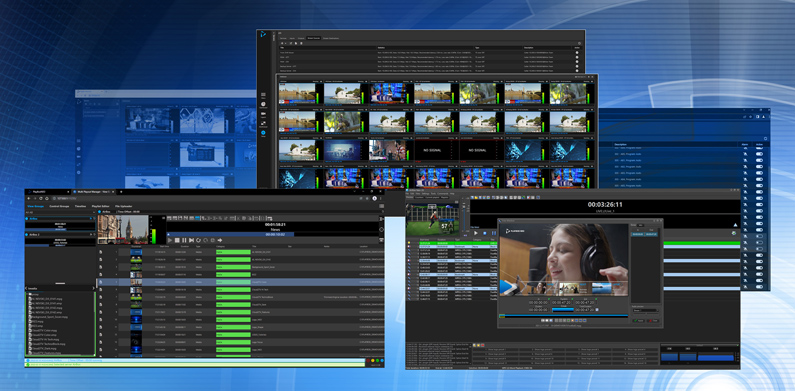Start playback in Multi Playout Manager
Viewport: 795px width, 391px height.
pos(169,240)
